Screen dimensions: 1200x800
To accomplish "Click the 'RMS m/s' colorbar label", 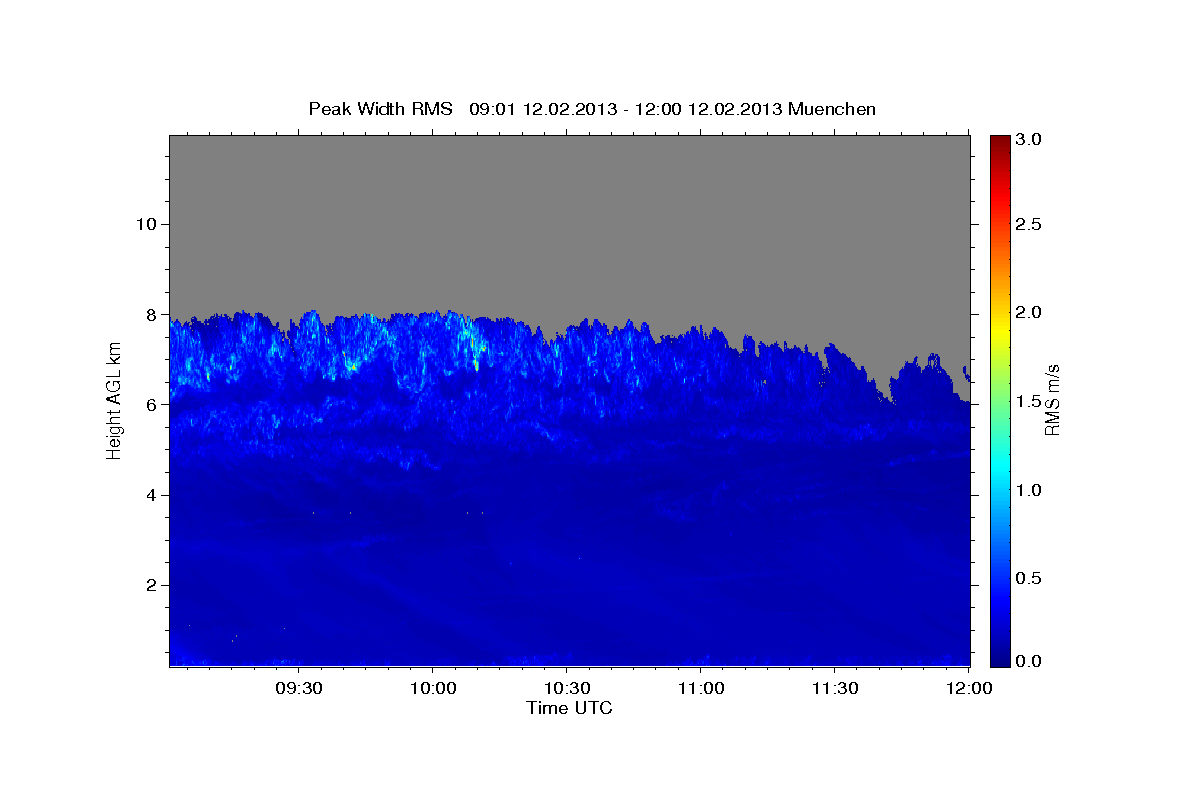I will pyautogui.click(x=1052, y=400).
